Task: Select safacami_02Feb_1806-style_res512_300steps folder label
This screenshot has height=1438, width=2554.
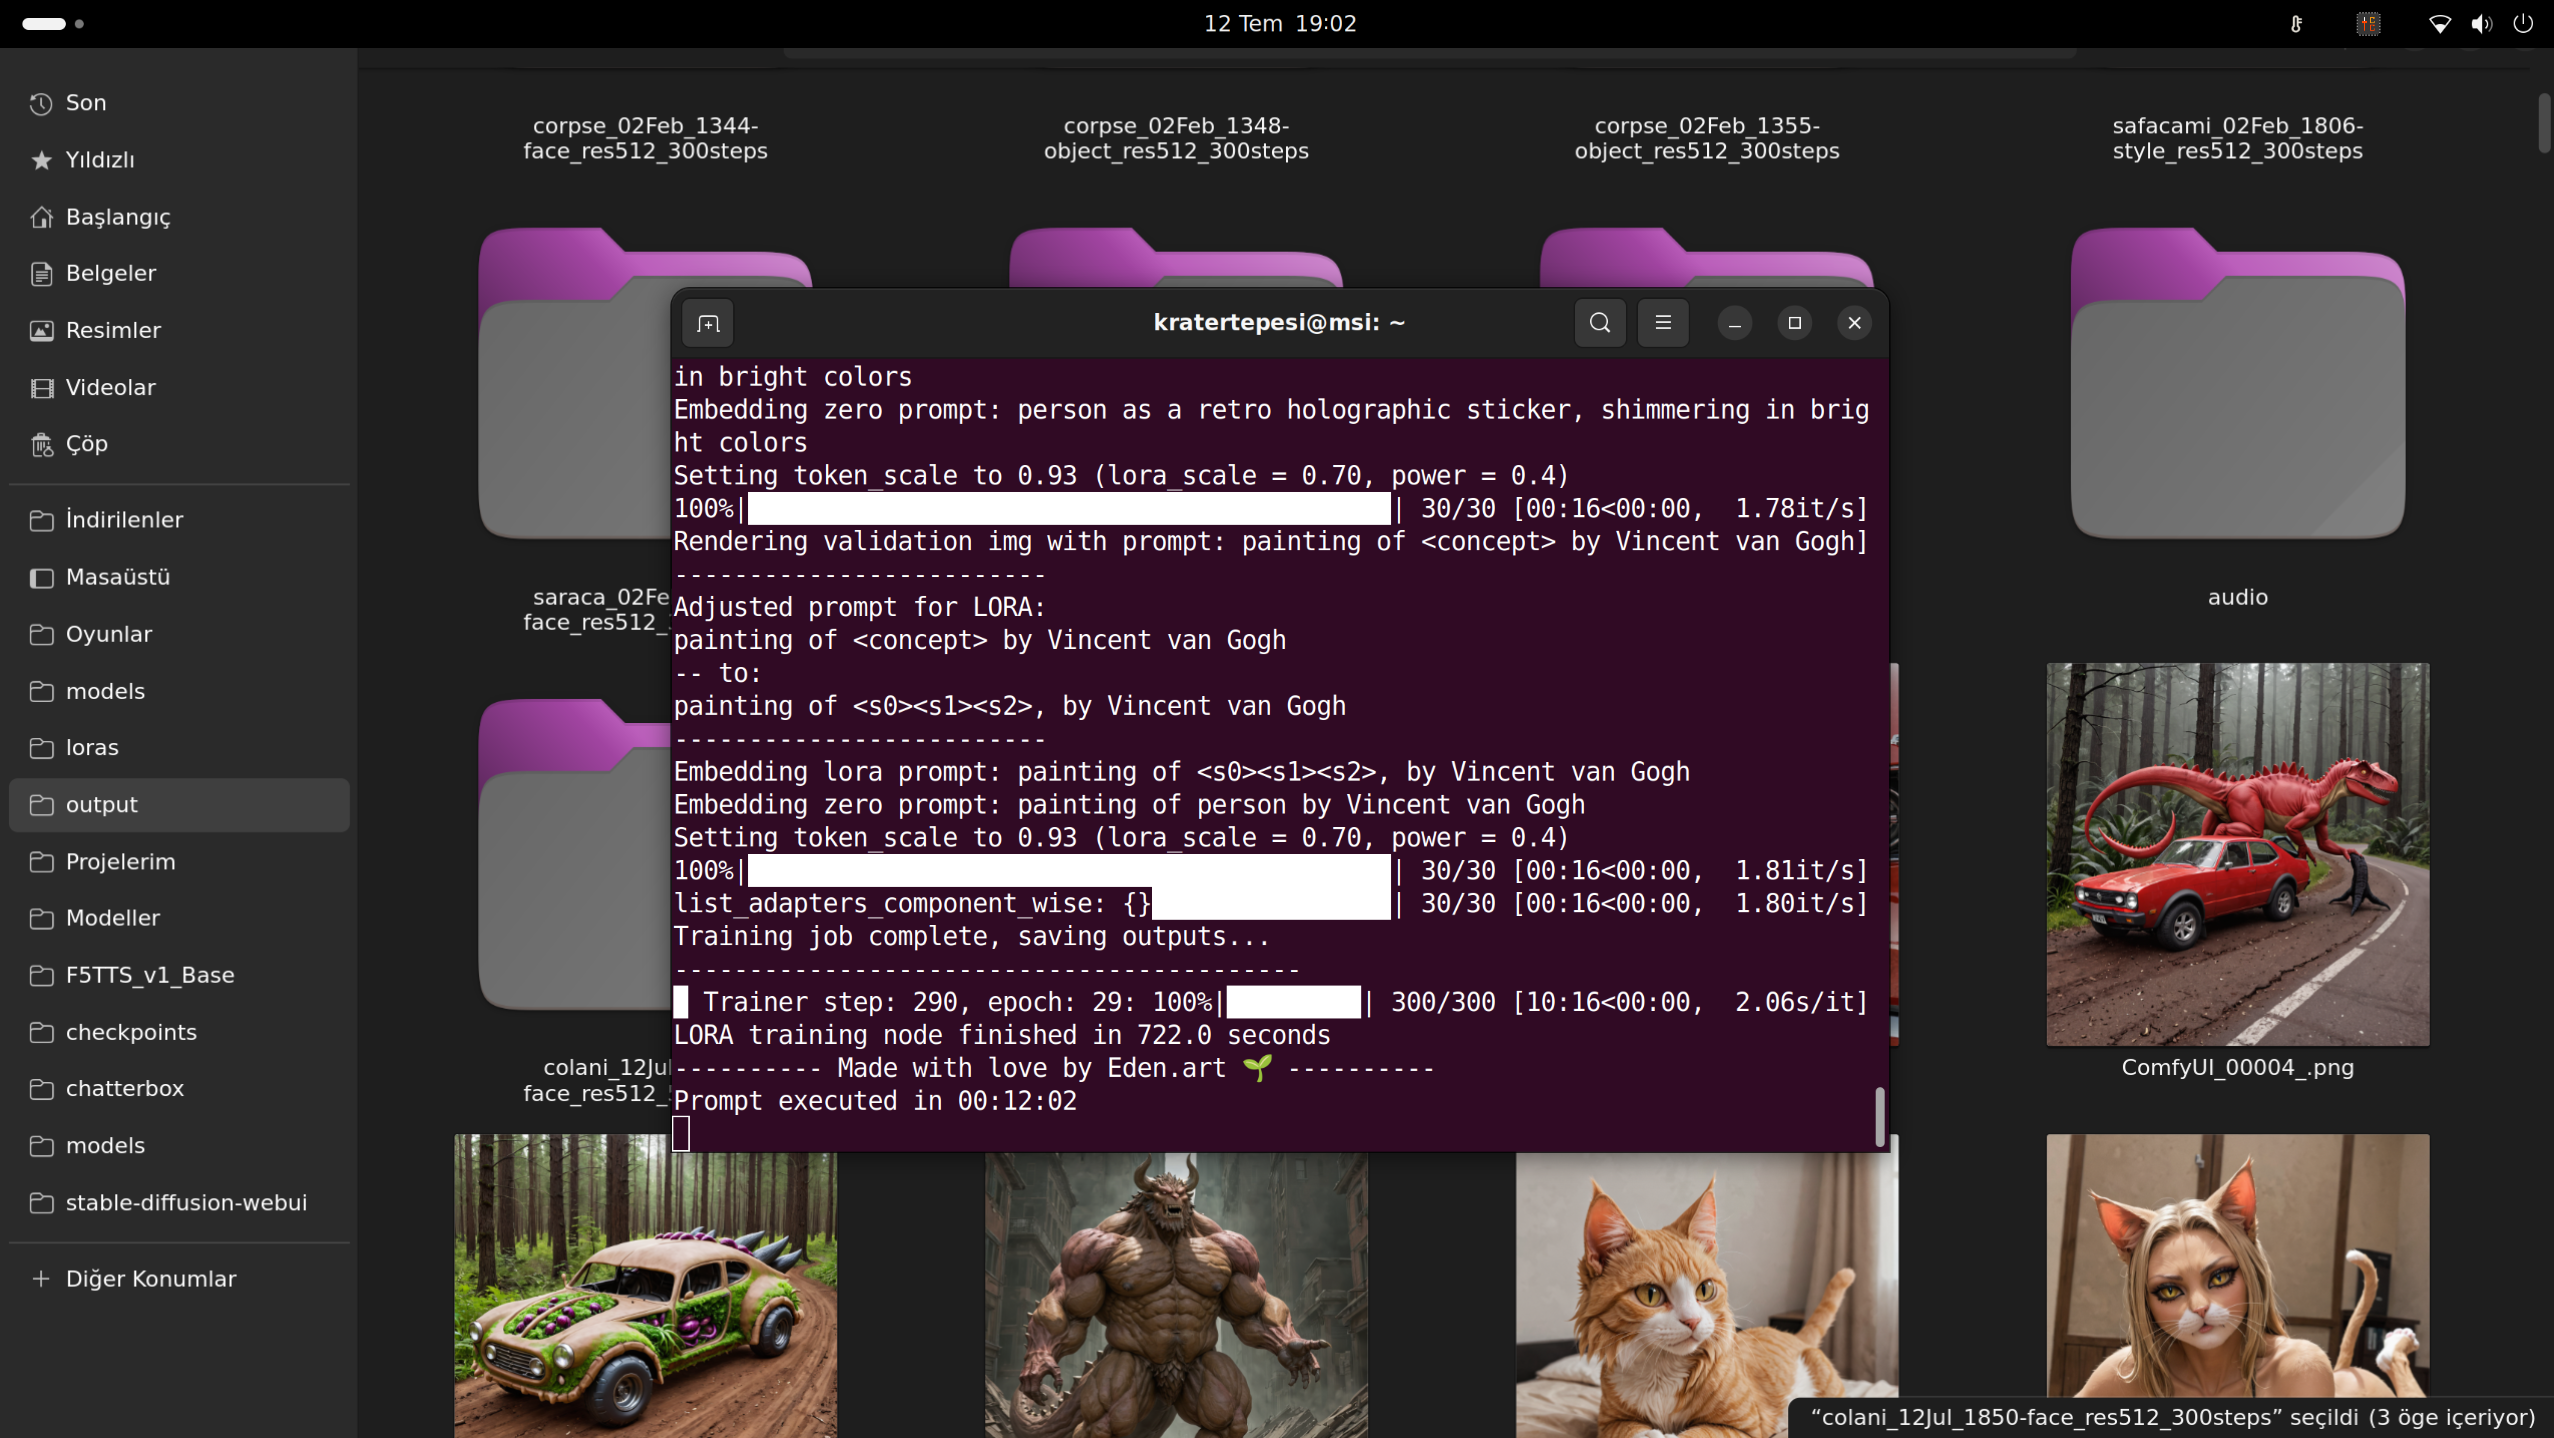Action: pos(2238,138)
